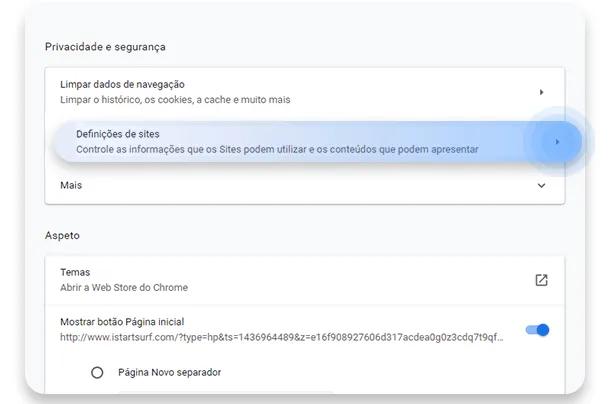This screenshot has height=404, width=610.
Task: Click the Página Novo separador option text
Action: (x=169, y=372)
